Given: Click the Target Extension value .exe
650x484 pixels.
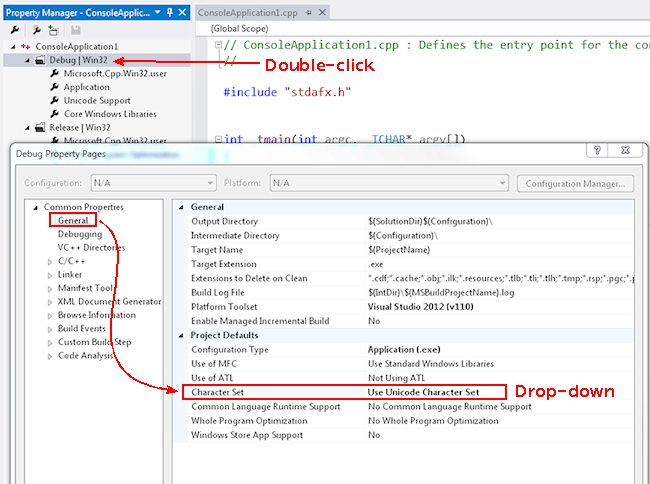Looking at the screenshot, I should pos(376,264).
